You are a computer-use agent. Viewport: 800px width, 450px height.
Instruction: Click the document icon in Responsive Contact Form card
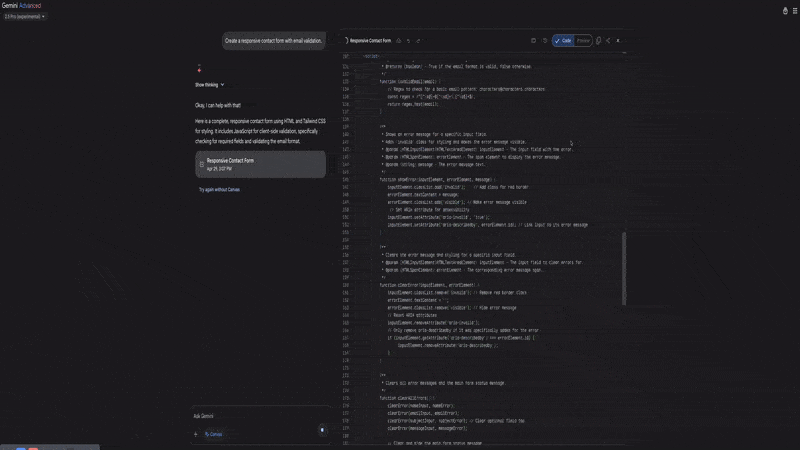202,164
